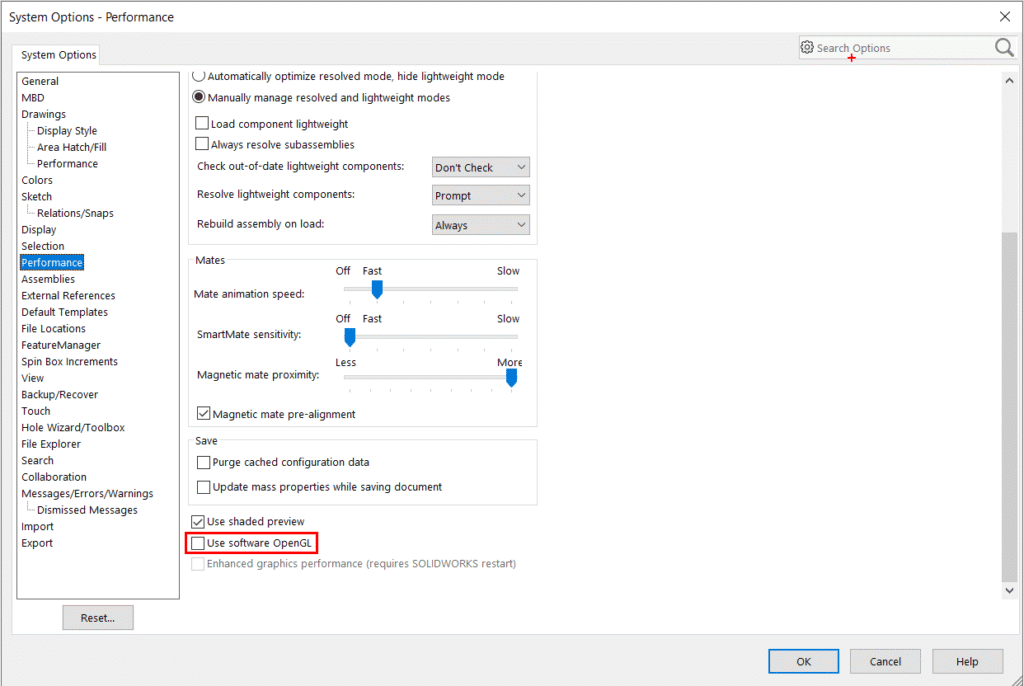Open FeatureManager options
The image size is (1024, 686).
point(61,345)
